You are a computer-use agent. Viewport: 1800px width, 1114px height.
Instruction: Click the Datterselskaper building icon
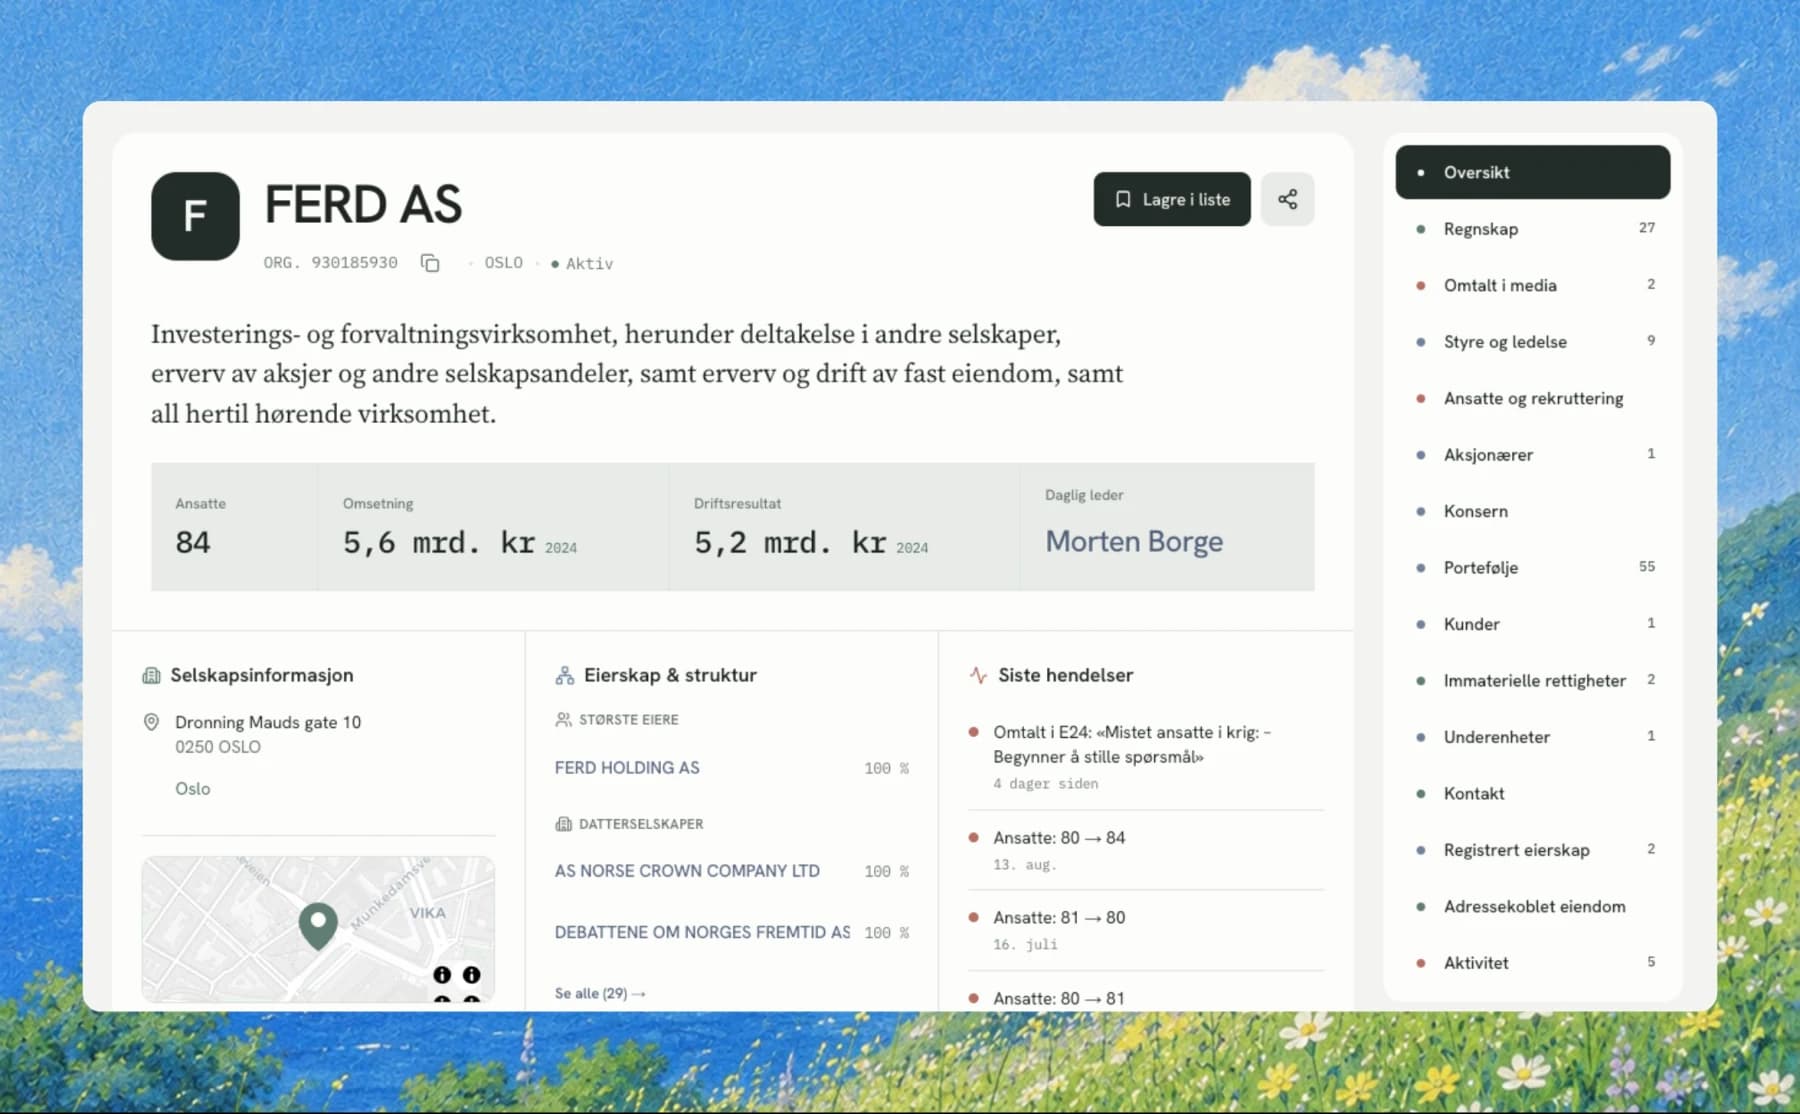tap(563, 824)
